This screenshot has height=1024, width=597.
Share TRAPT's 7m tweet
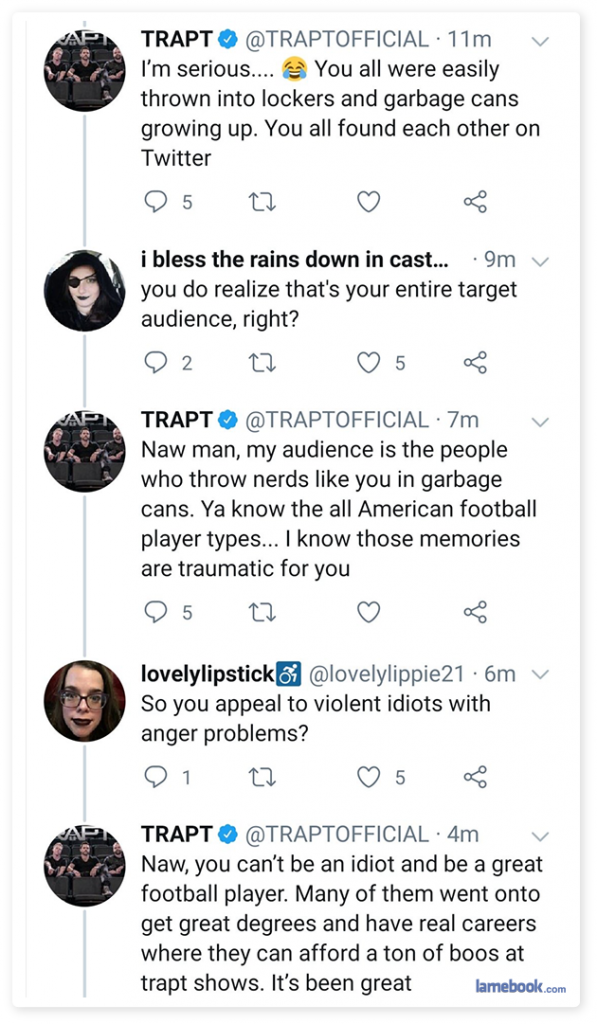pos(476,612)
